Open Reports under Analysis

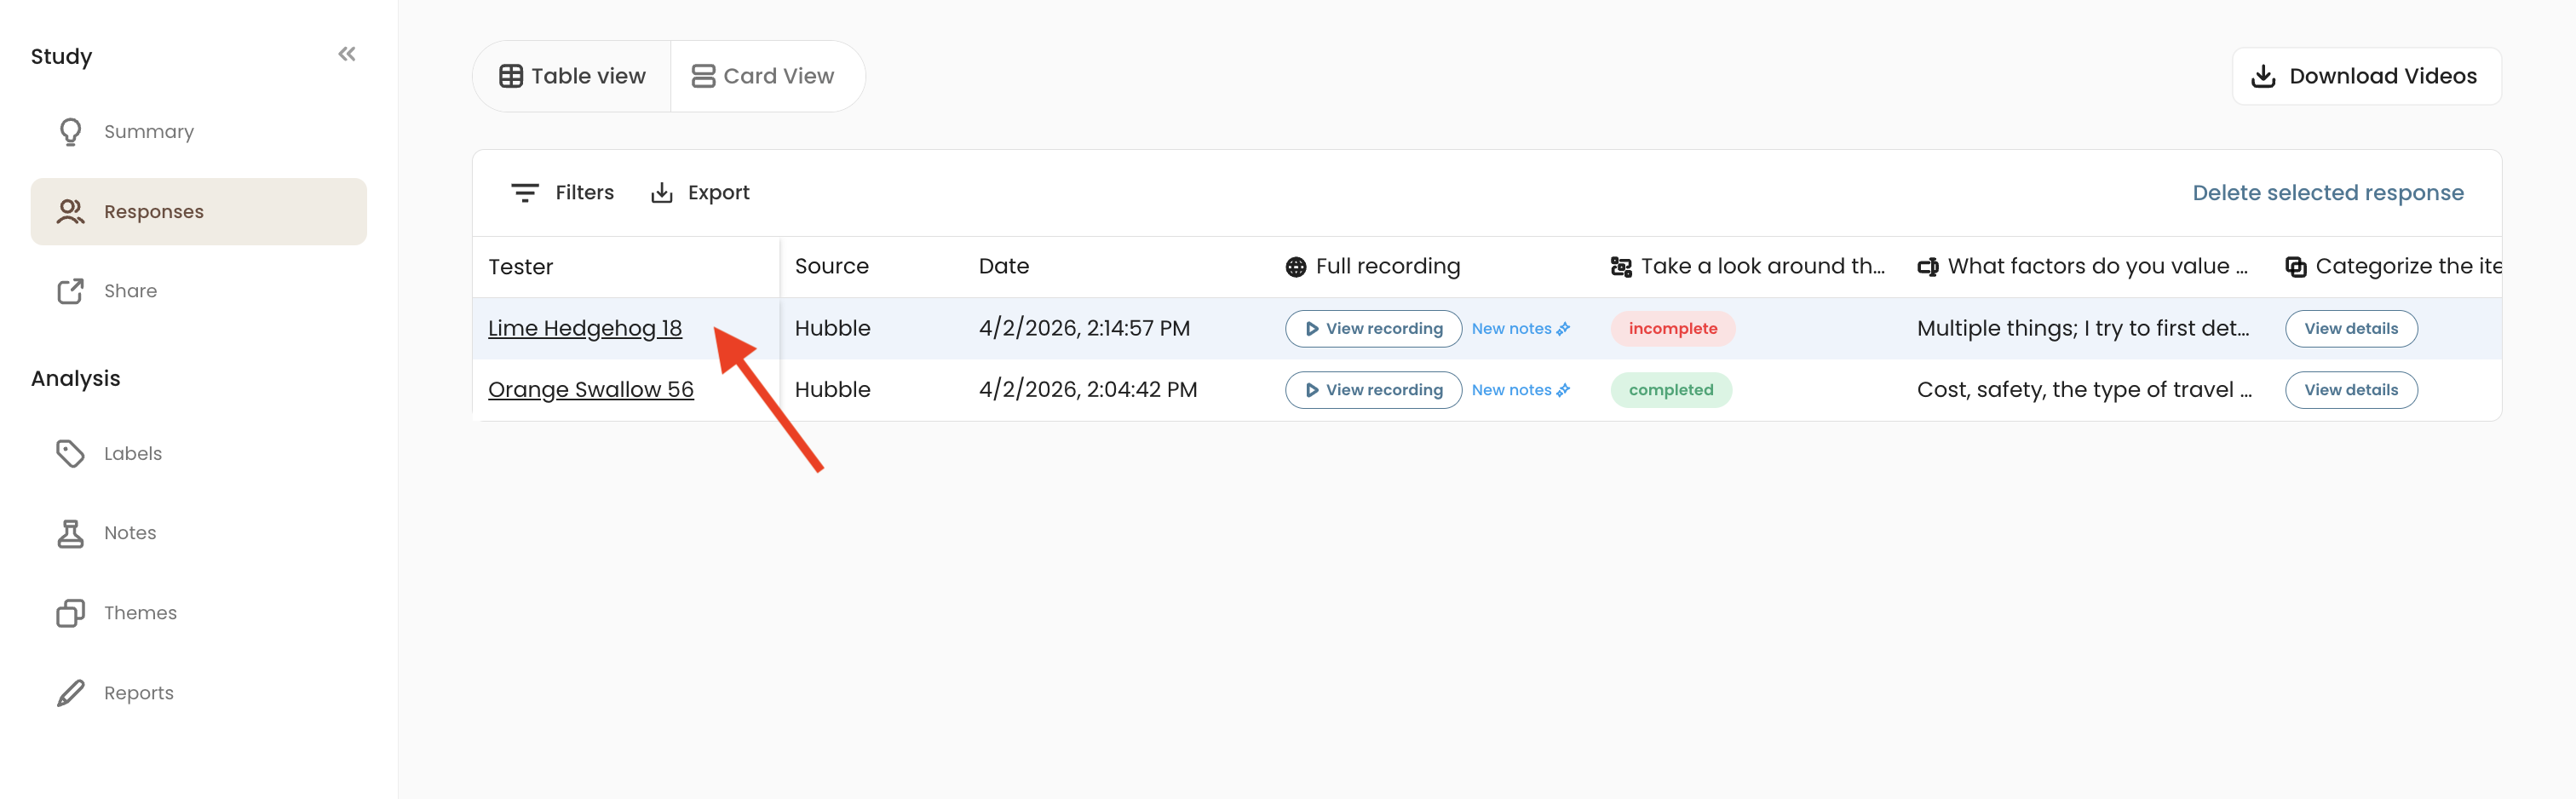pos(198,693)
